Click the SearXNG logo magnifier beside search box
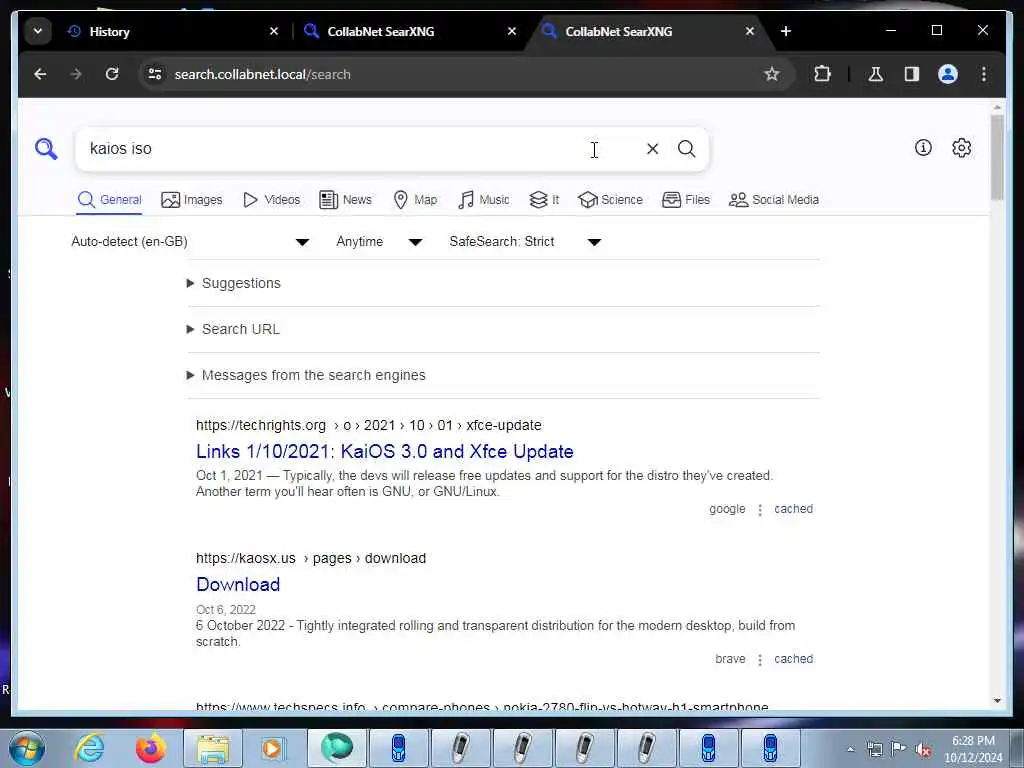The width and height of the screenshot is (1024, 768). point(46,149)
